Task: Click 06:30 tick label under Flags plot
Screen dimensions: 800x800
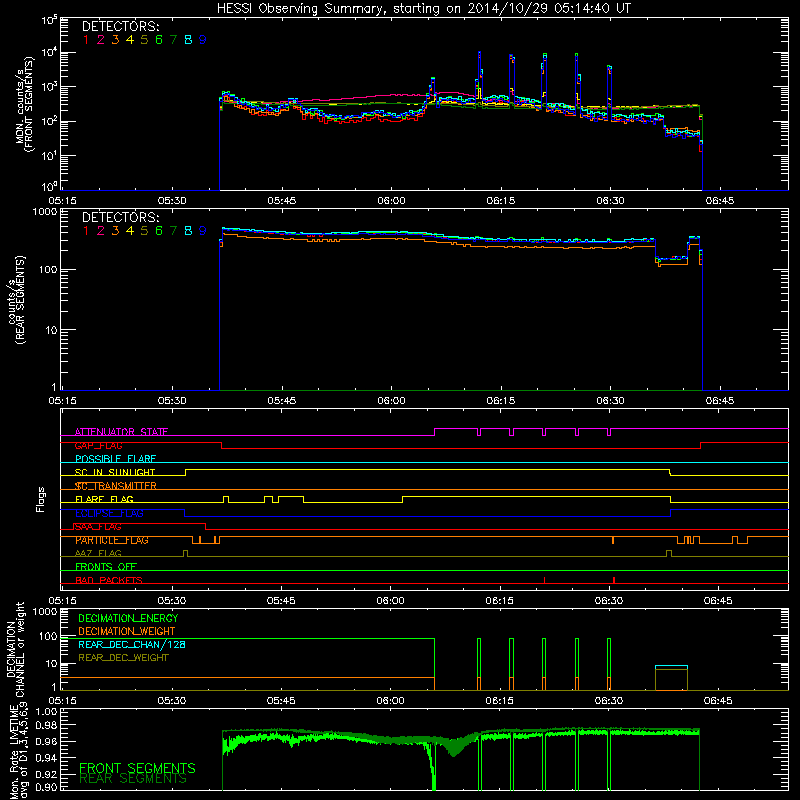Action: click(x=609, y=601)
